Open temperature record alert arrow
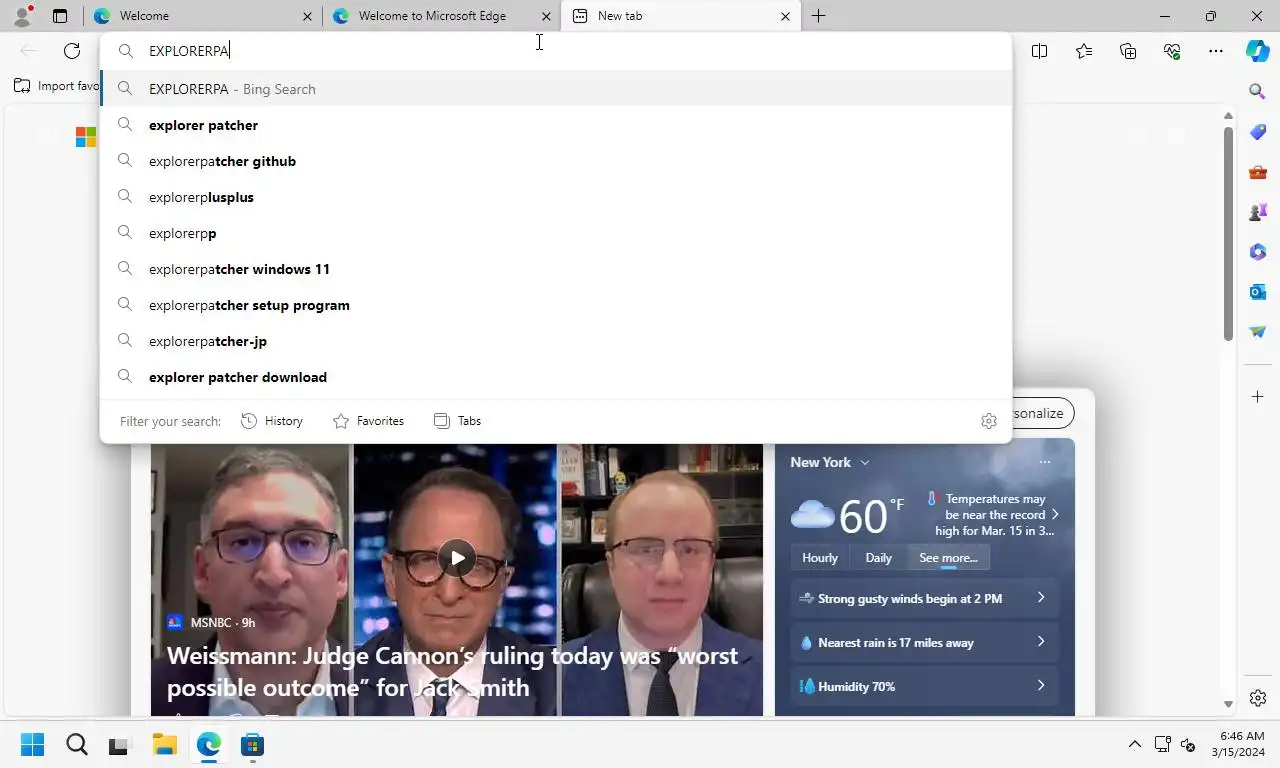 point(1054,515)
